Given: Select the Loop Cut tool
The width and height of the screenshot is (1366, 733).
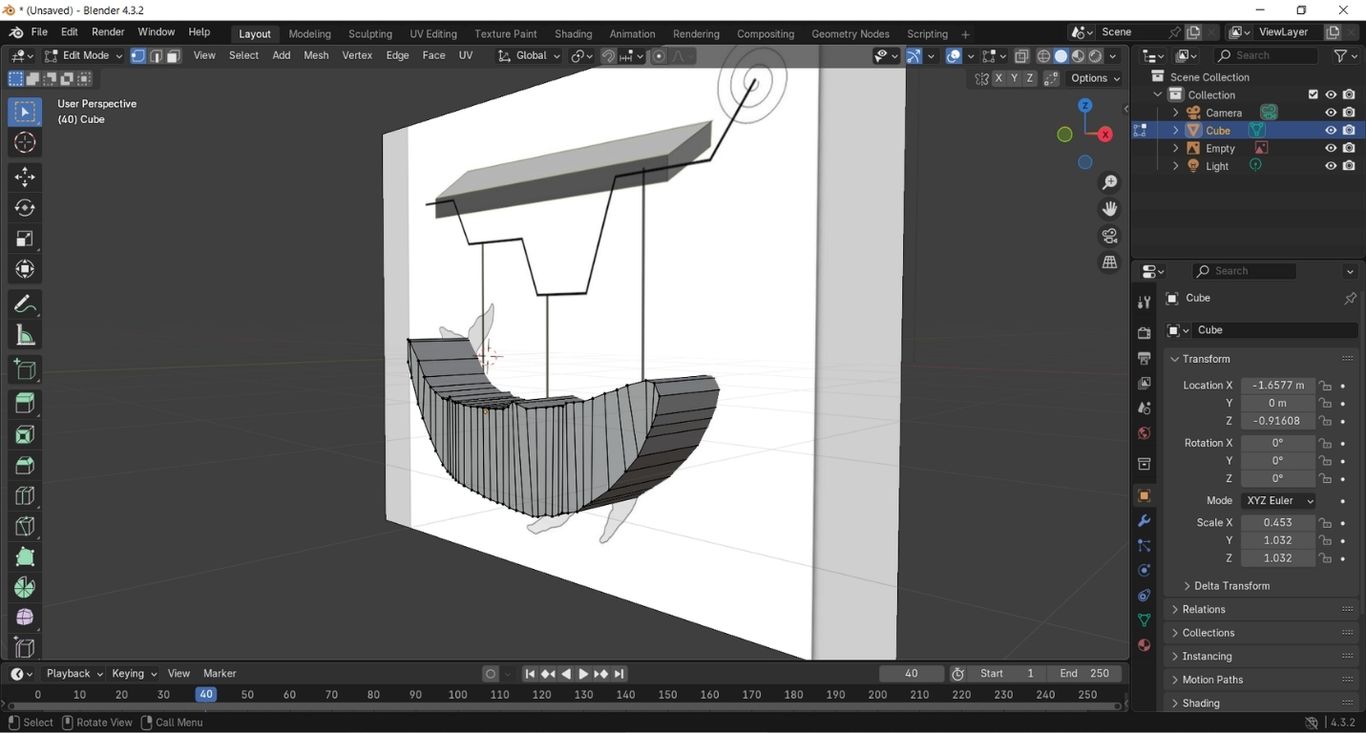Looking at the screenshot, I should [25, 496].
